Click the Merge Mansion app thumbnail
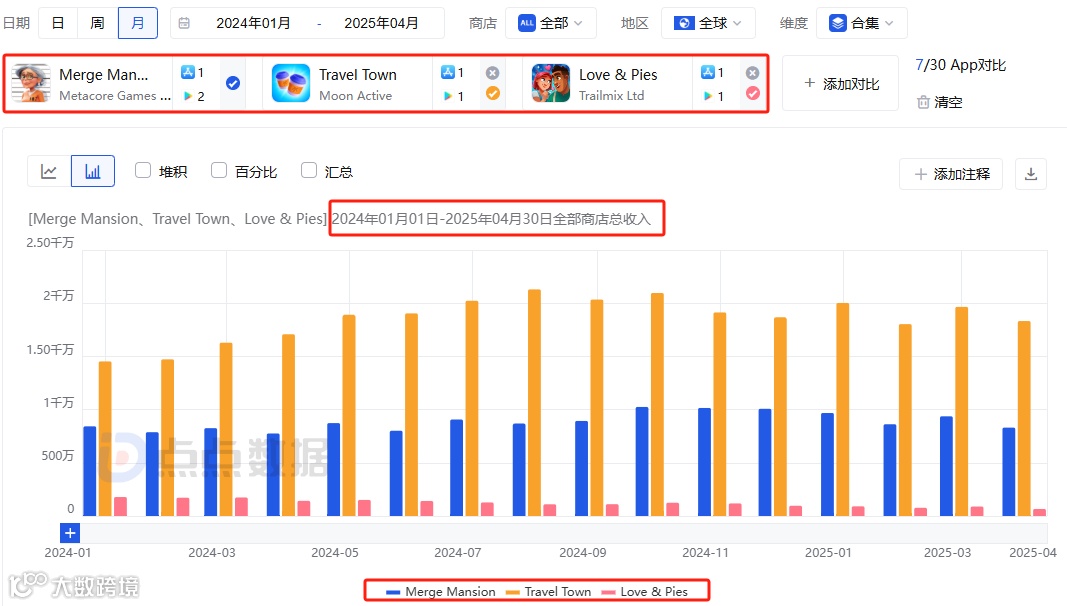Viewport: 1067px width, 606px height. (31, 83)
